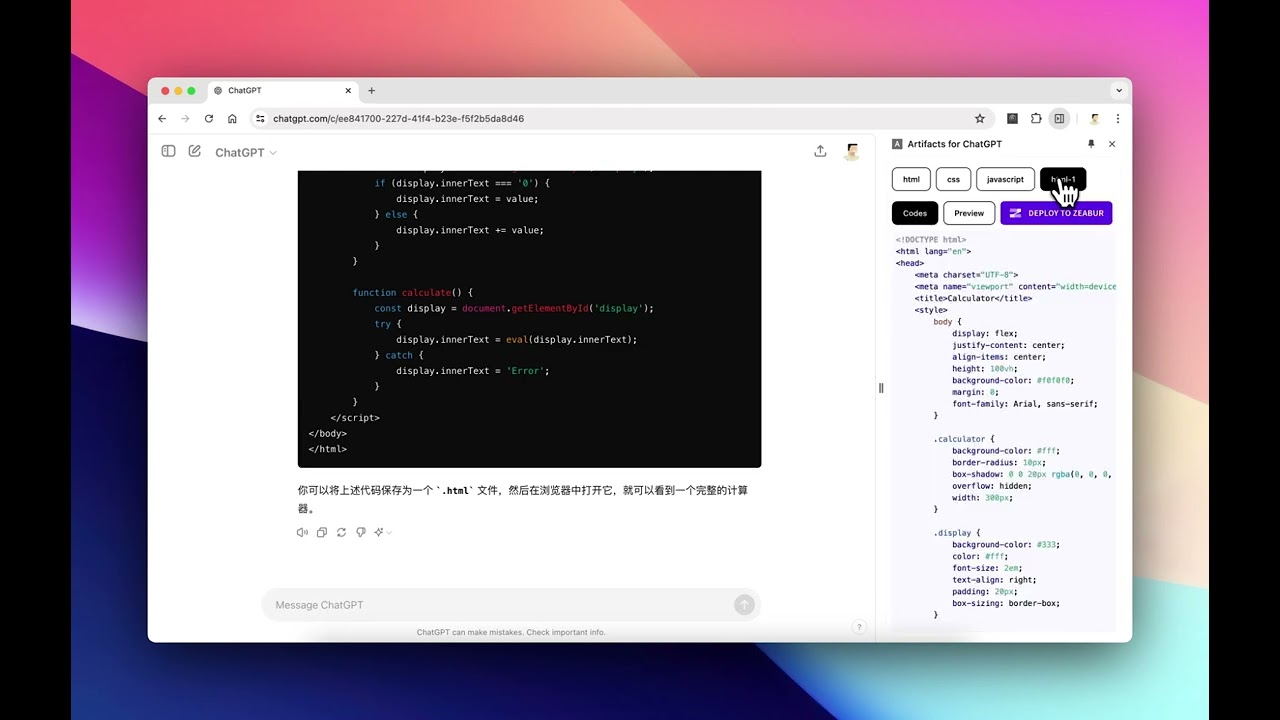Screen dimensions: 1280x720
Task: Switch to the Preview view
Action: click(x=969, y=213)
